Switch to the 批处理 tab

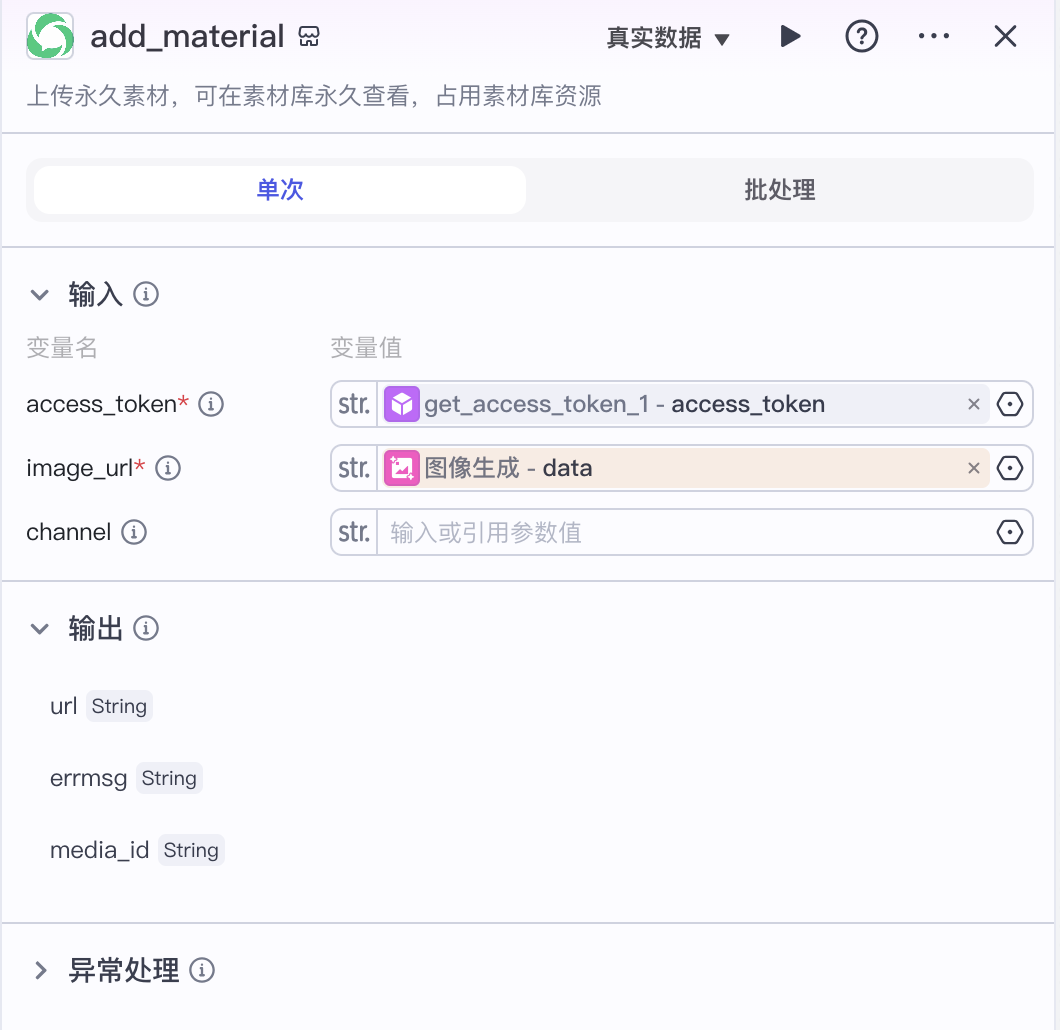[x=779, y=190]
